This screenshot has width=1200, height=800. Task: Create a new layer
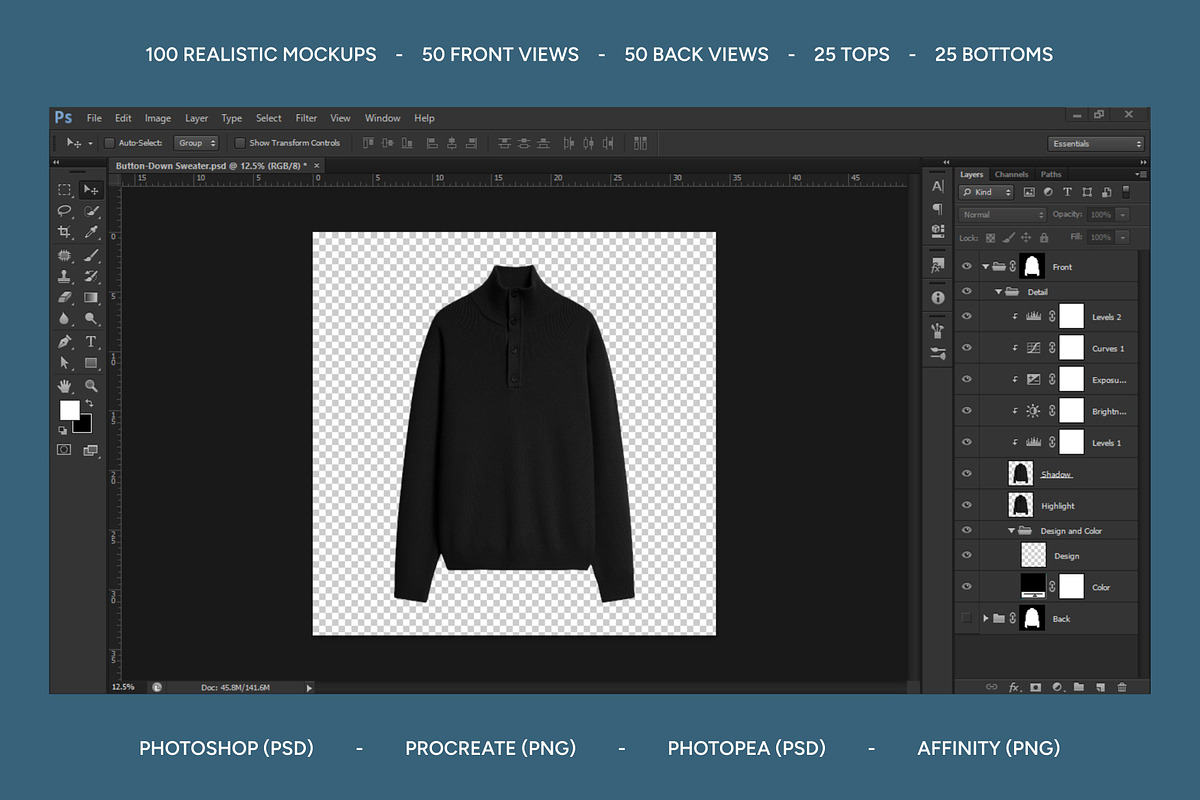pos(1100,687)
